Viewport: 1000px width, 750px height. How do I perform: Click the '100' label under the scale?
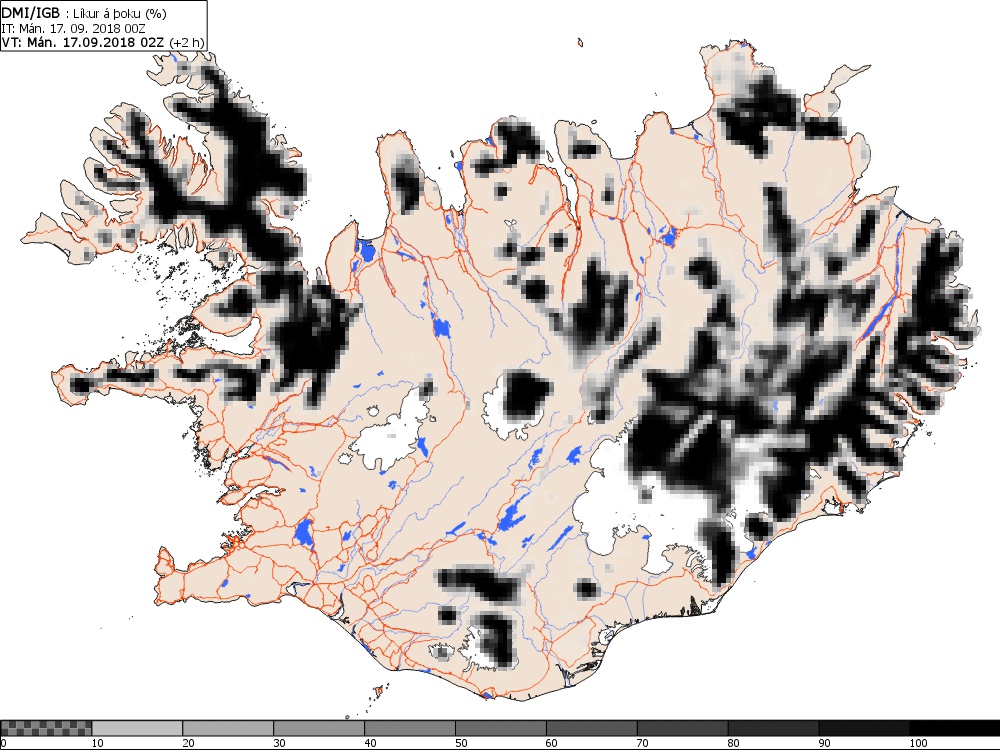pos(918,743)
